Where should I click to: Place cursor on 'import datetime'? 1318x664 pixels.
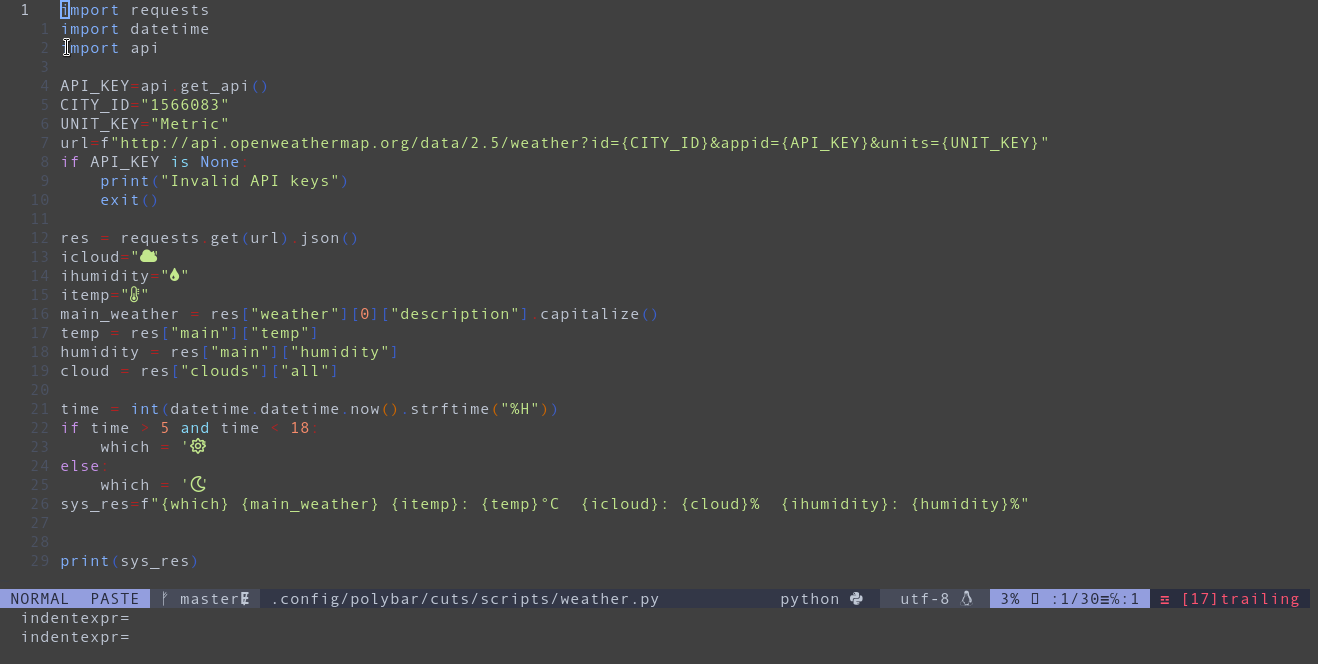[135, 29]
